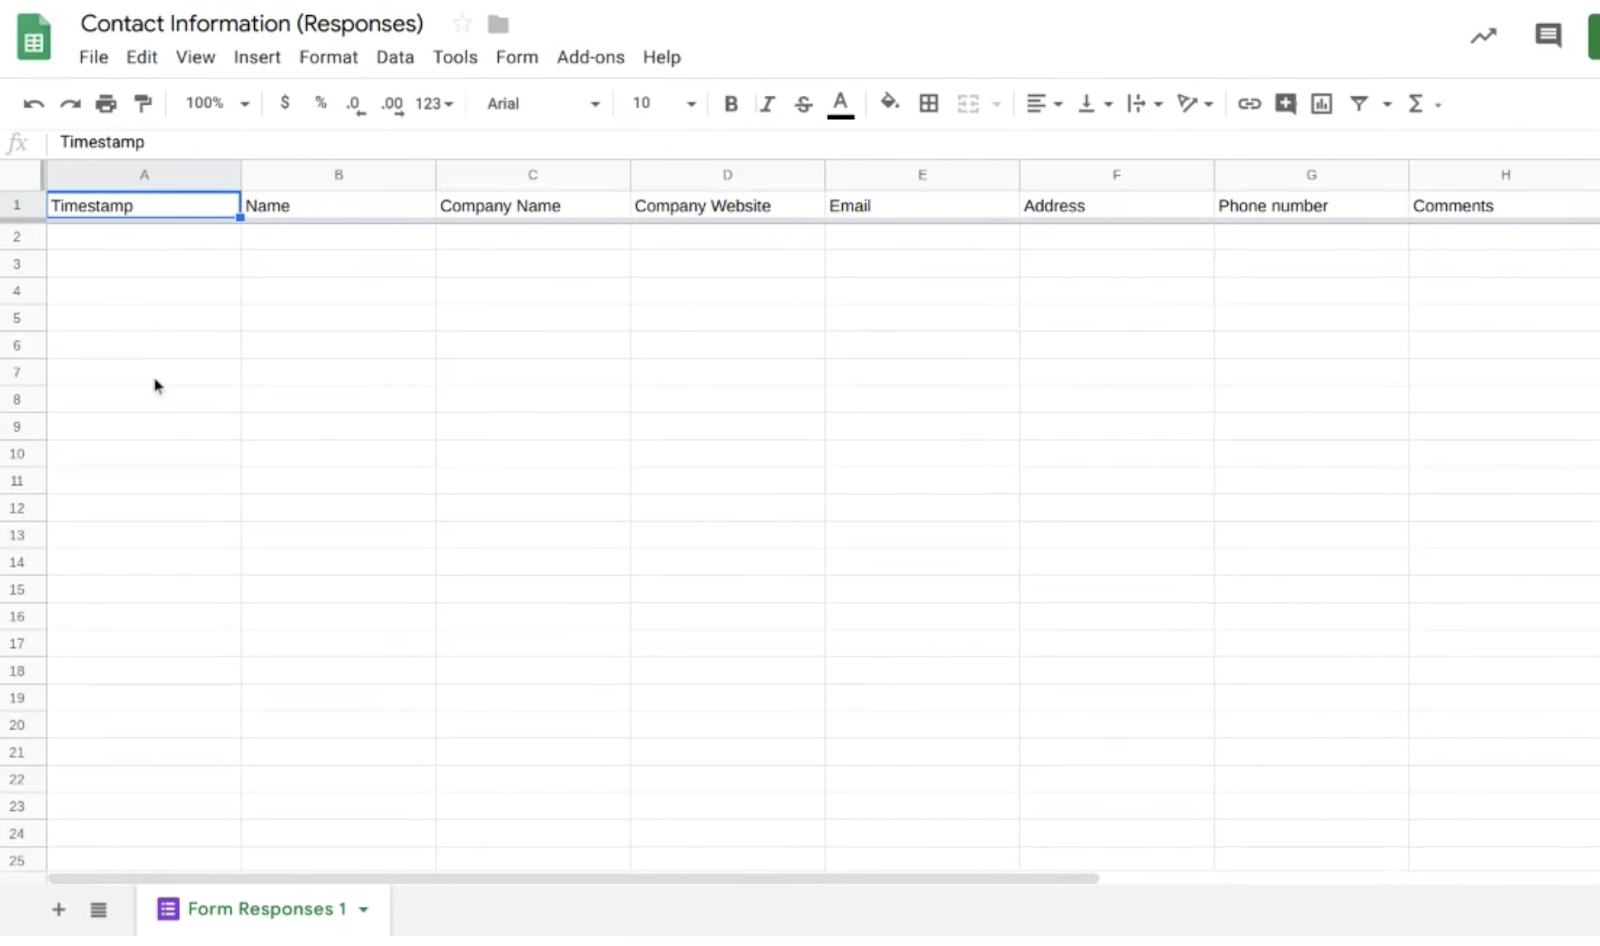The image size is (1600, 946).
Task: Toggle italic formatting
Action: pyautogui.click(x=767, y=103)
